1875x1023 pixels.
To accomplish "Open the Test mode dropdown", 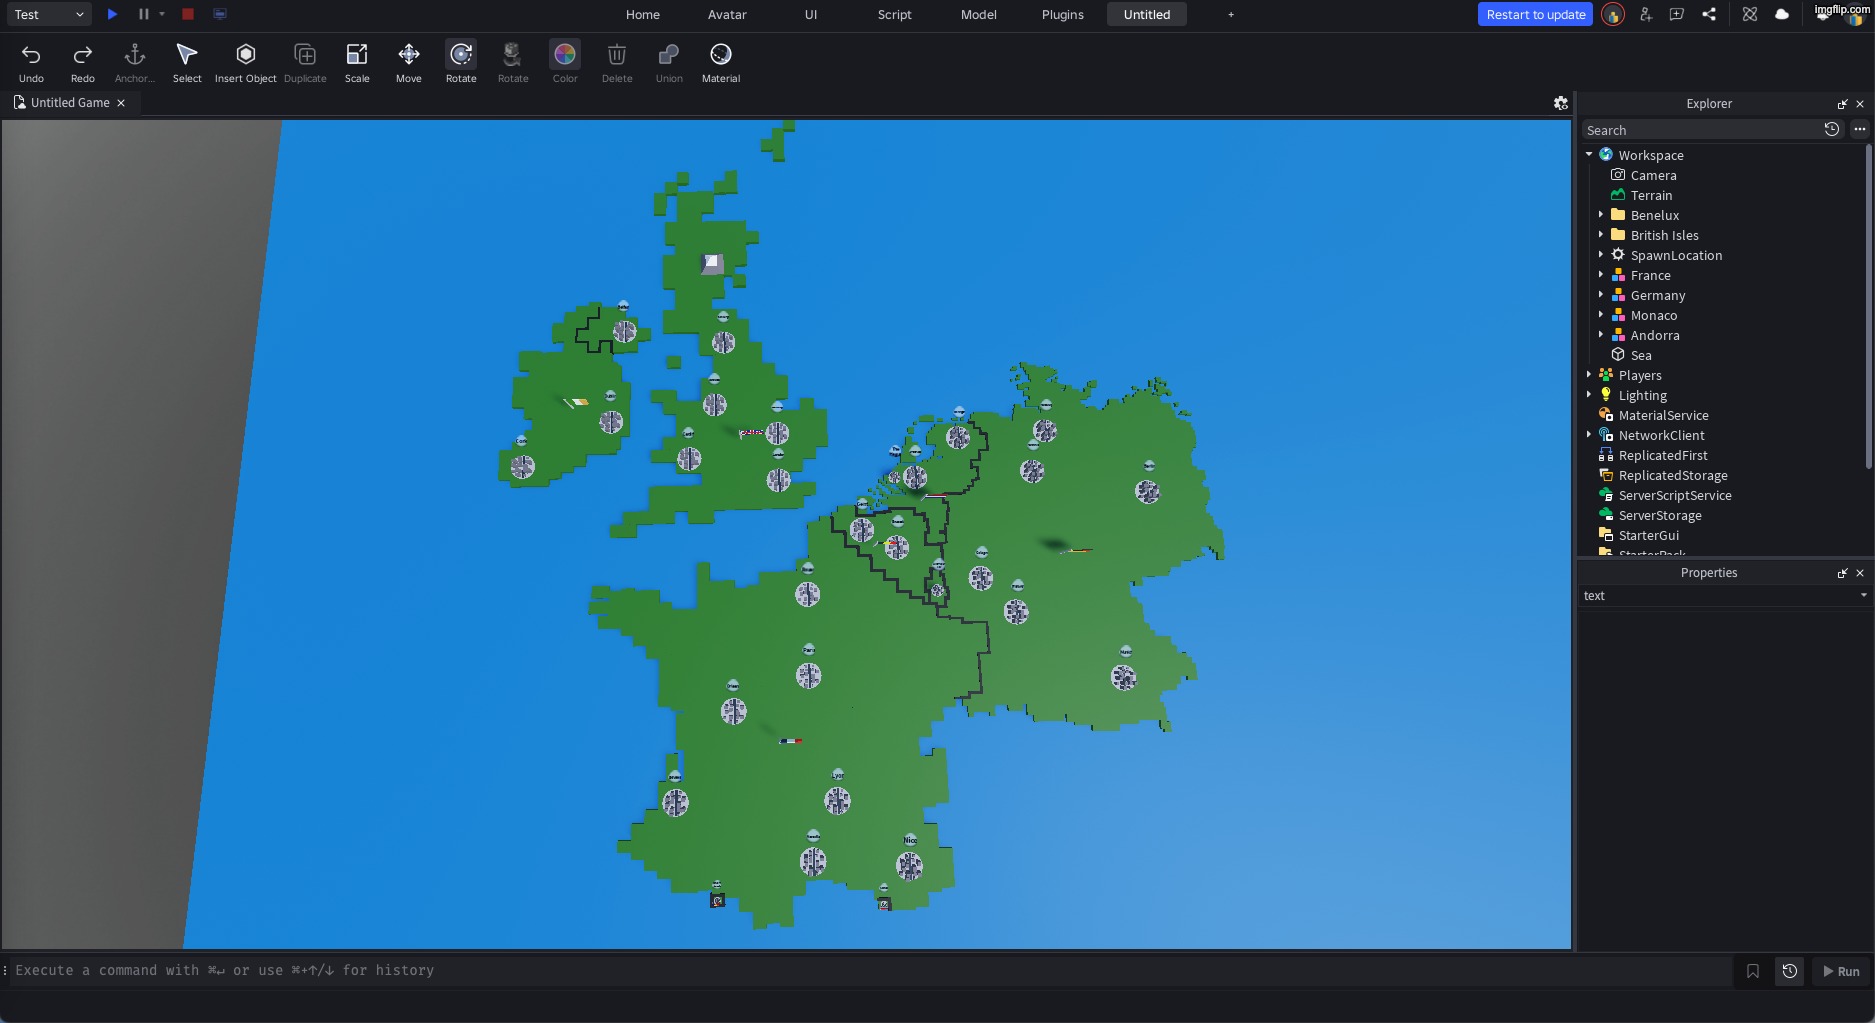I will [48, 14].
